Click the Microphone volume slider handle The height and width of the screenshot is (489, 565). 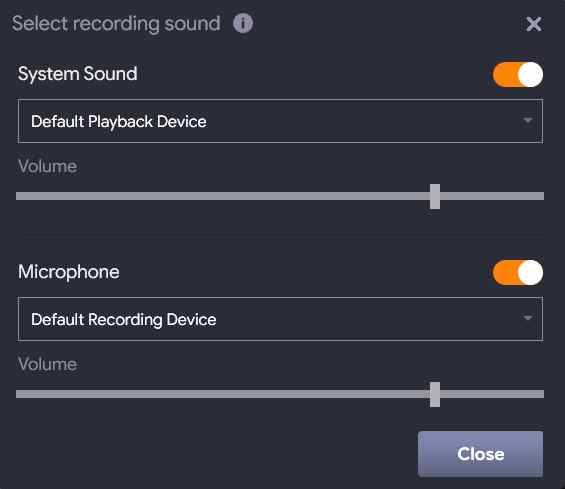pyautogui.click(x=435, y=394)
